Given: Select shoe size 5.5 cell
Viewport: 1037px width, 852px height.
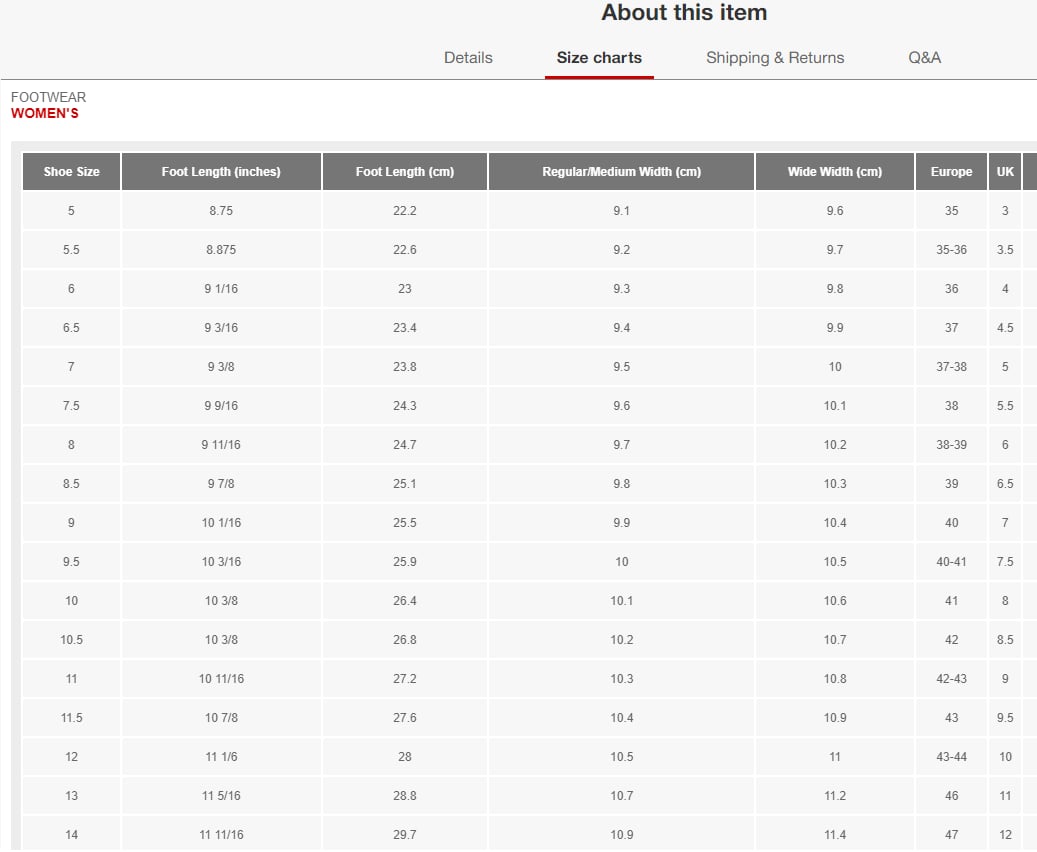Looking at the screenshot, I should tap(71, 249).
